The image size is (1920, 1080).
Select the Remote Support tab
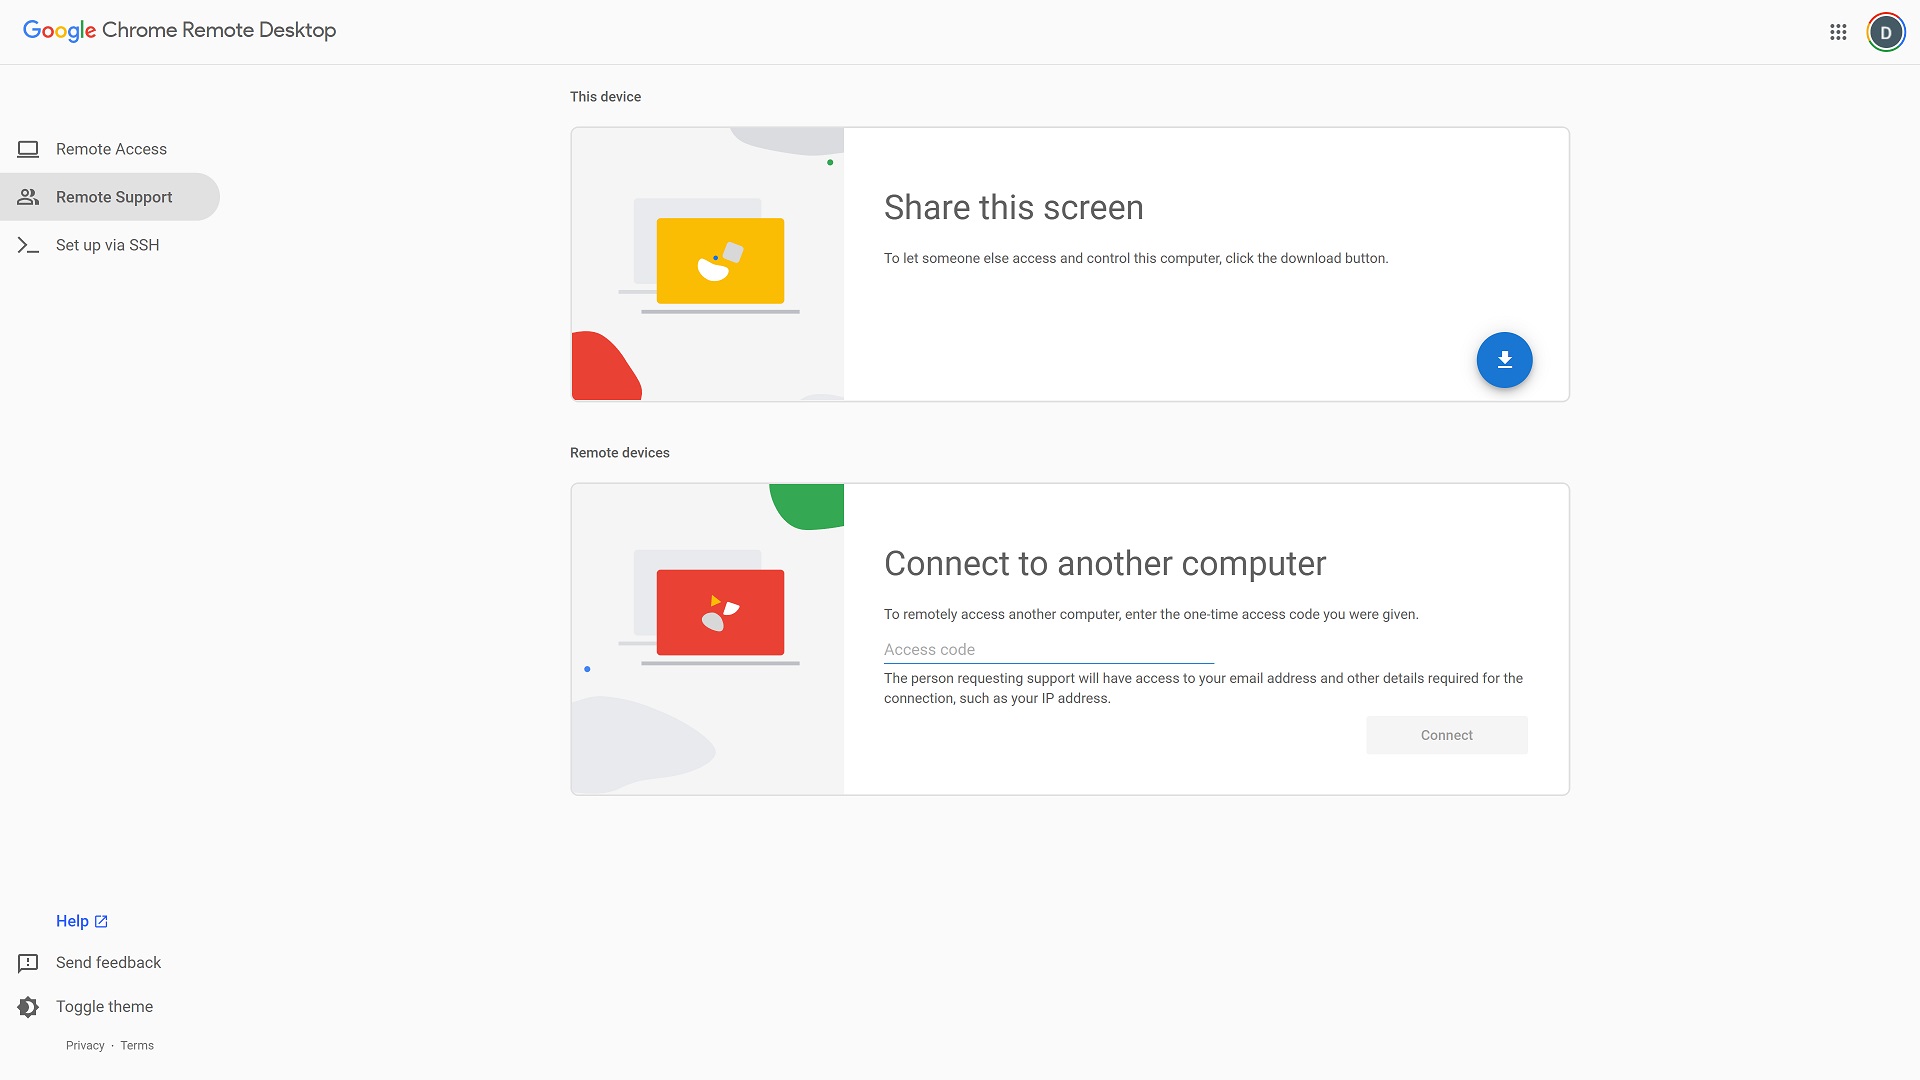pos(113,196)
